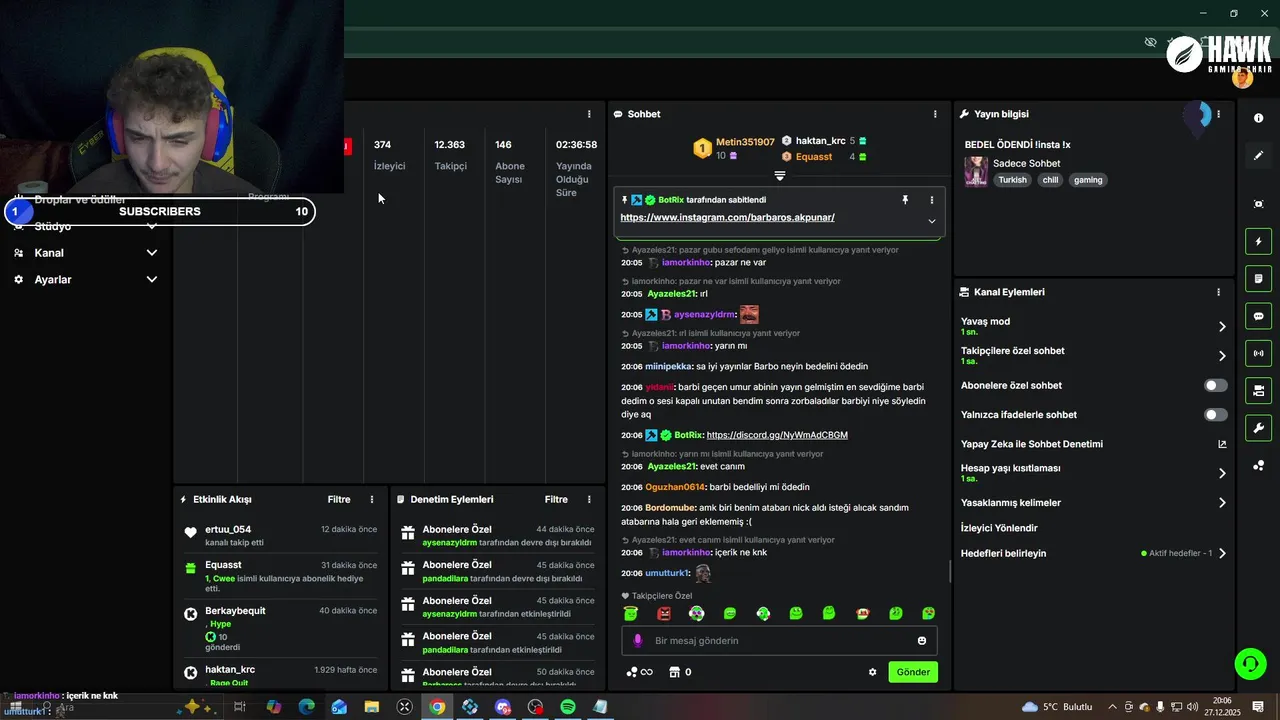Expand Yavaş mod options
The width and height of the screenshot is (1280, 720).
1222,326
